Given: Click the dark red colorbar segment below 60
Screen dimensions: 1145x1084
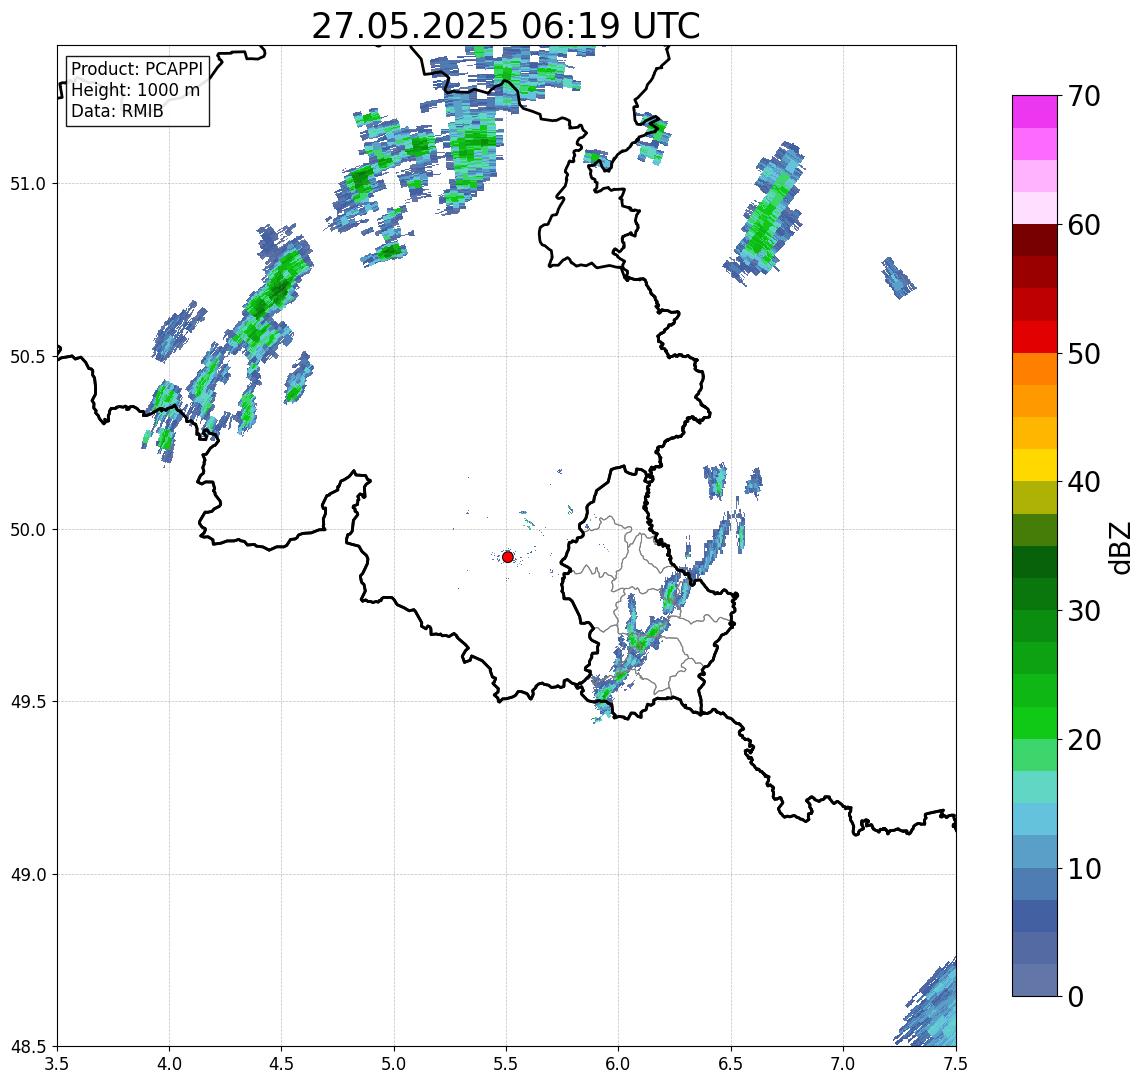Looking at the screenshot, I should pyautogui.click(x=1035, y=240).
